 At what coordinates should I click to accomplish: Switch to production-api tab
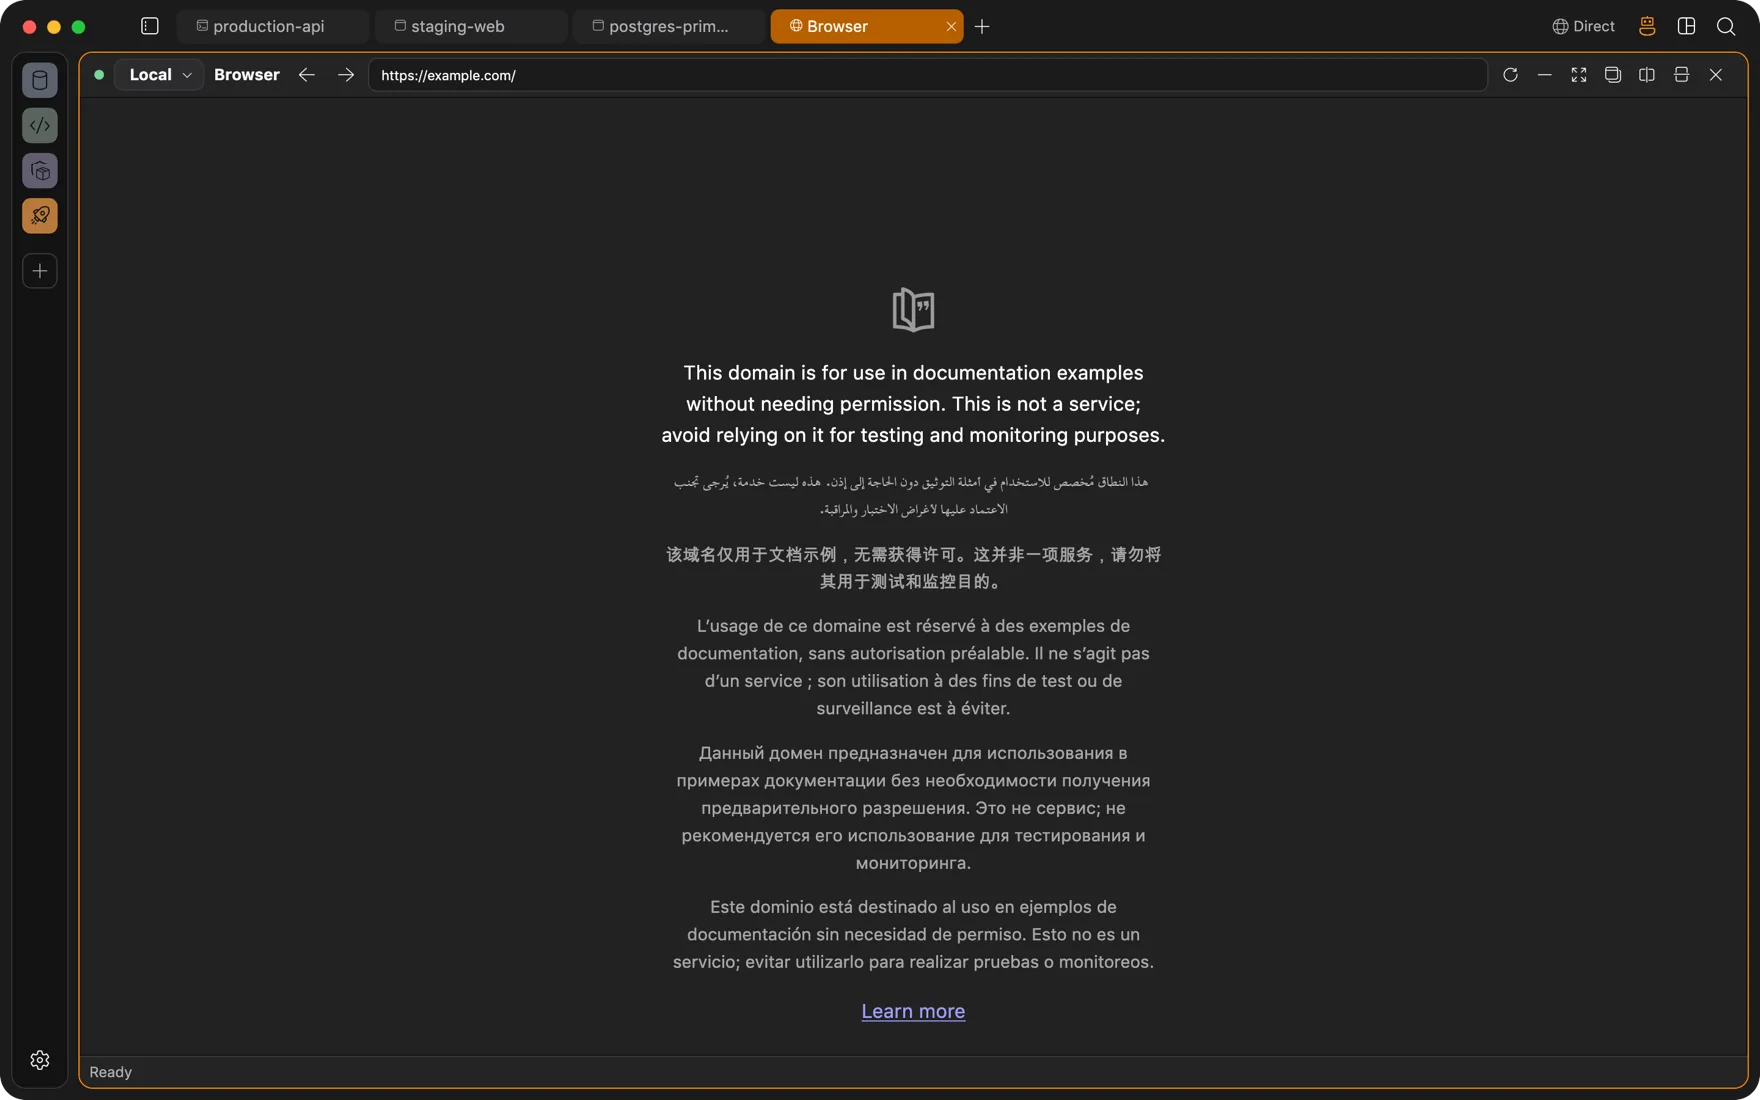coord(272,26)
